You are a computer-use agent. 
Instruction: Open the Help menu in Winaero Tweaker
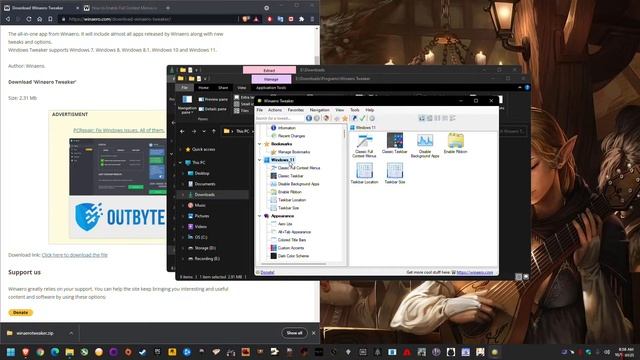369,110
